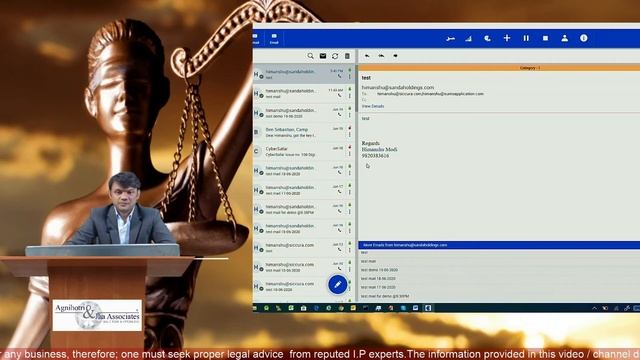Click phone icon on first test email
Image resolution: width=640 pixels, height=360 pixels.
(340, 77)
